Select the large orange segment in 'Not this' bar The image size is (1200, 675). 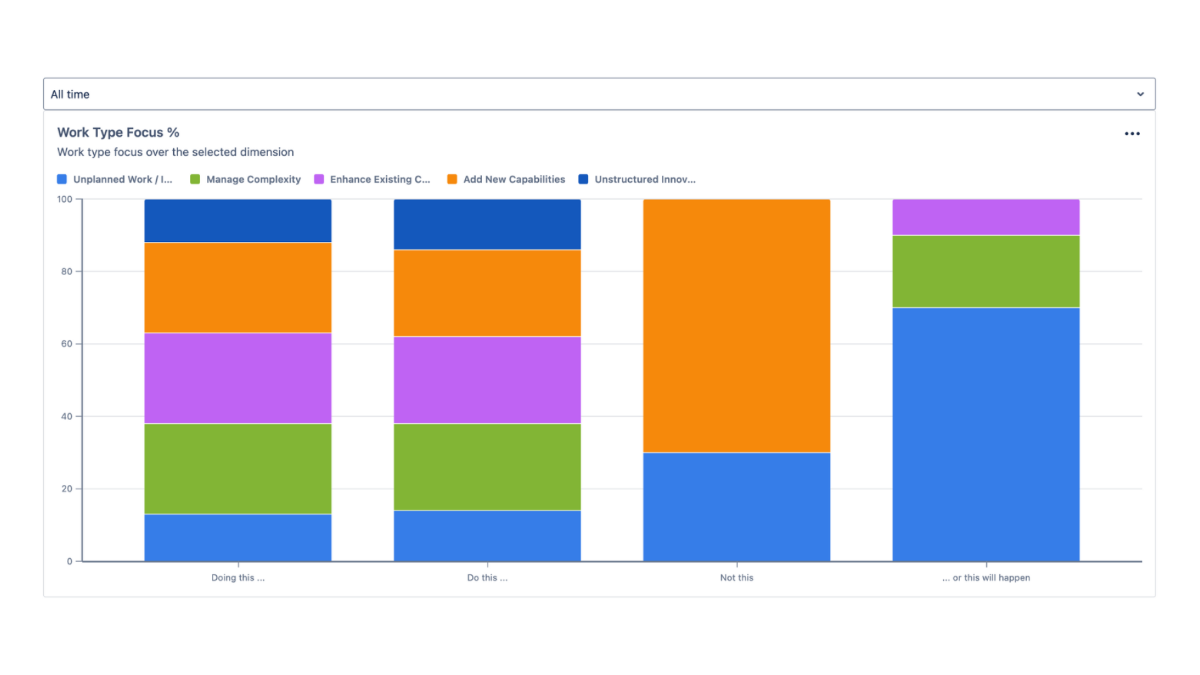click(736, 325)
